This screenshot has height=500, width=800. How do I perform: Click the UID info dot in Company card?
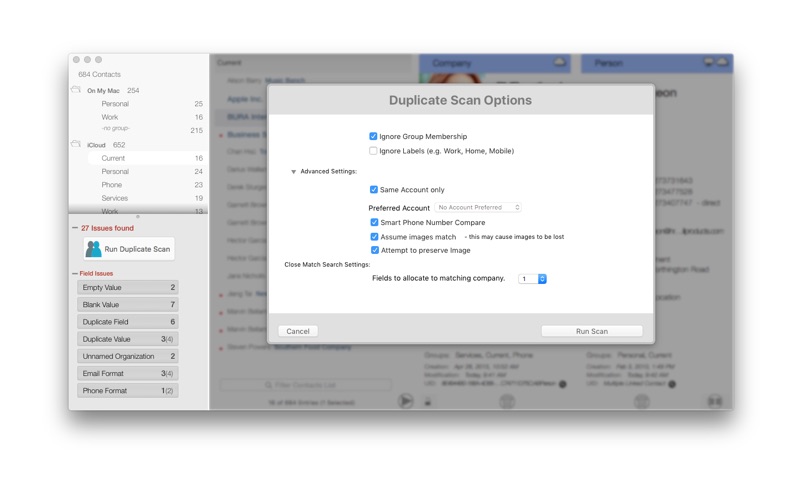[562, 384]
